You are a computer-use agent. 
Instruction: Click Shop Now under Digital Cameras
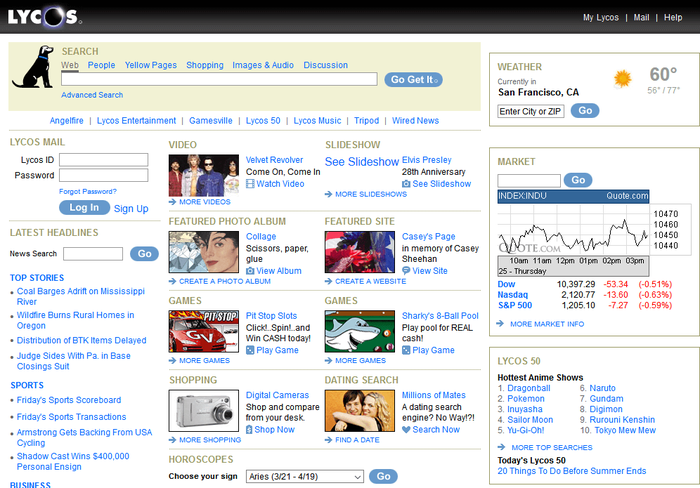pyautogui.click(x=270, y=429)
